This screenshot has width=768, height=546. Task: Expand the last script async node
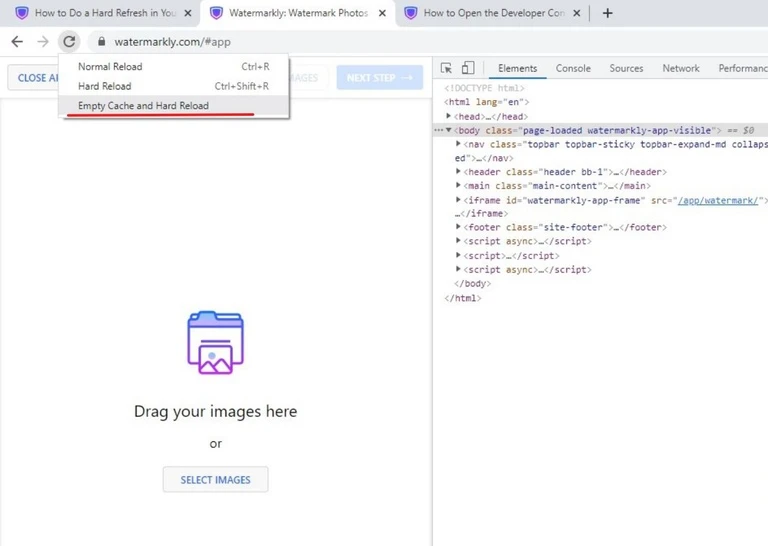[x=458, y=269]
